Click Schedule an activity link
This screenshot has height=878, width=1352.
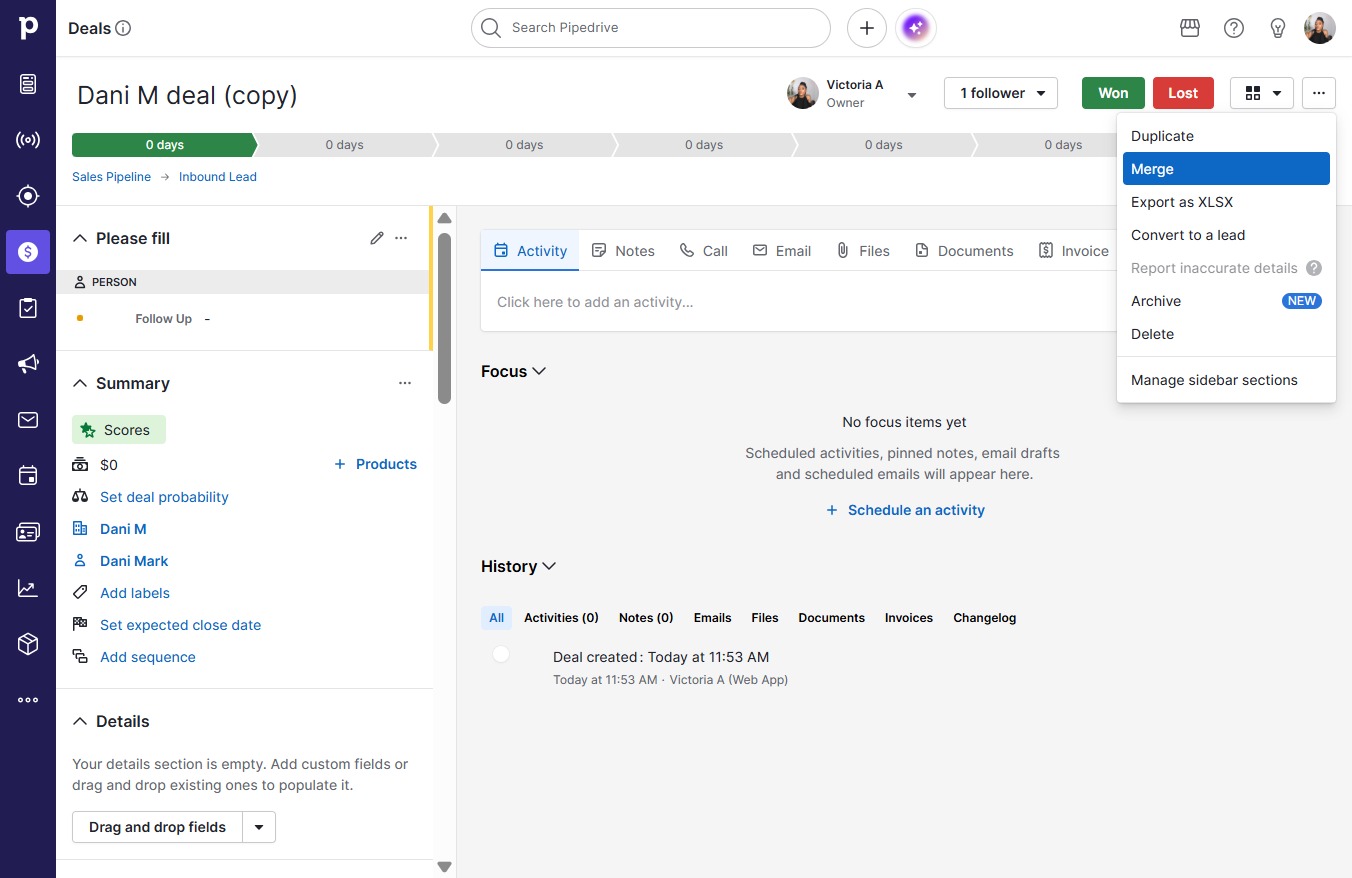[905, 510]
